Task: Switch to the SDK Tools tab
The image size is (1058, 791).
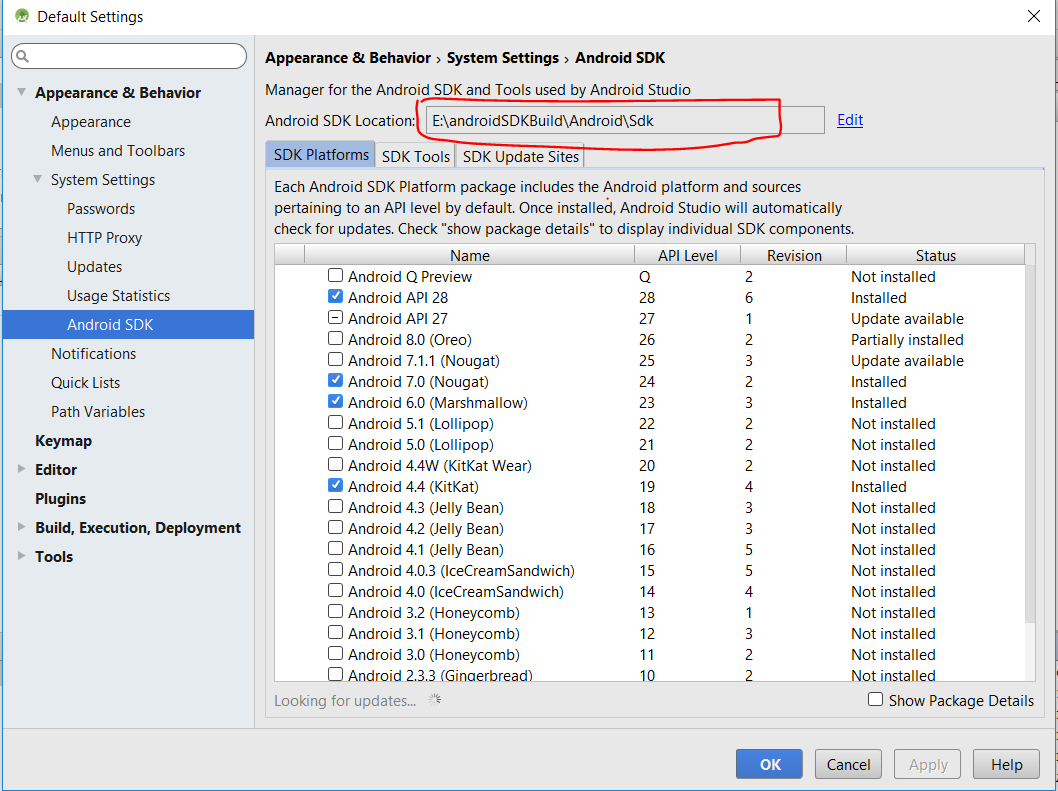Action: 415,156
